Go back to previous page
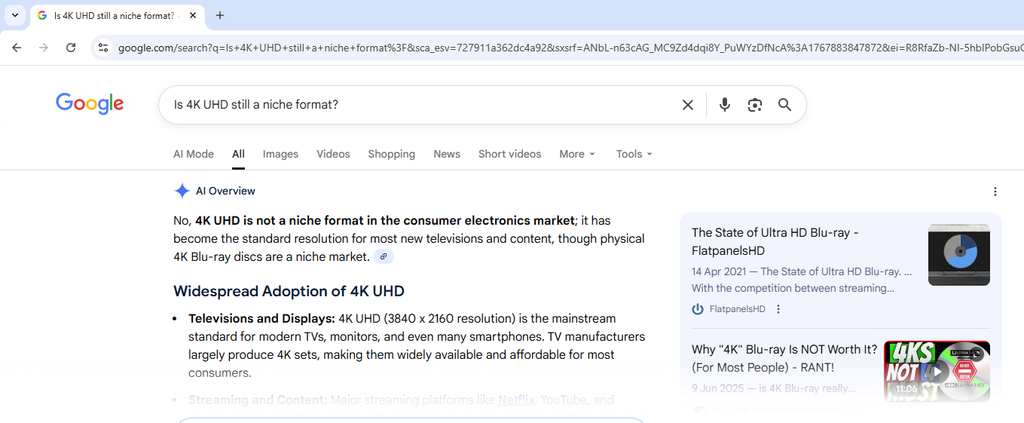 pyautogui.click(x=17, y=48)
